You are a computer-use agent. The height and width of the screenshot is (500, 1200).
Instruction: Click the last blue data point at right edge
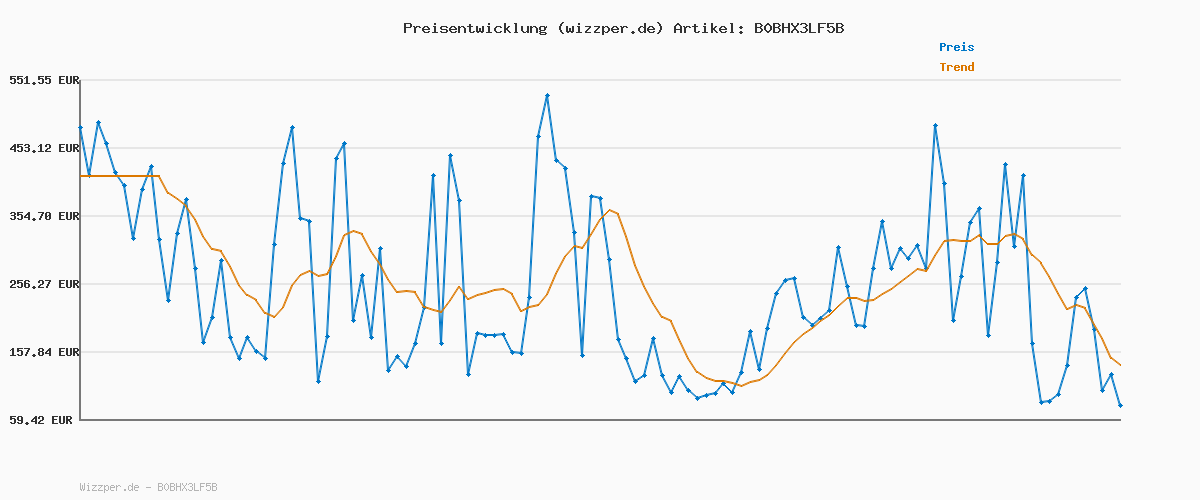(1120, 405)
